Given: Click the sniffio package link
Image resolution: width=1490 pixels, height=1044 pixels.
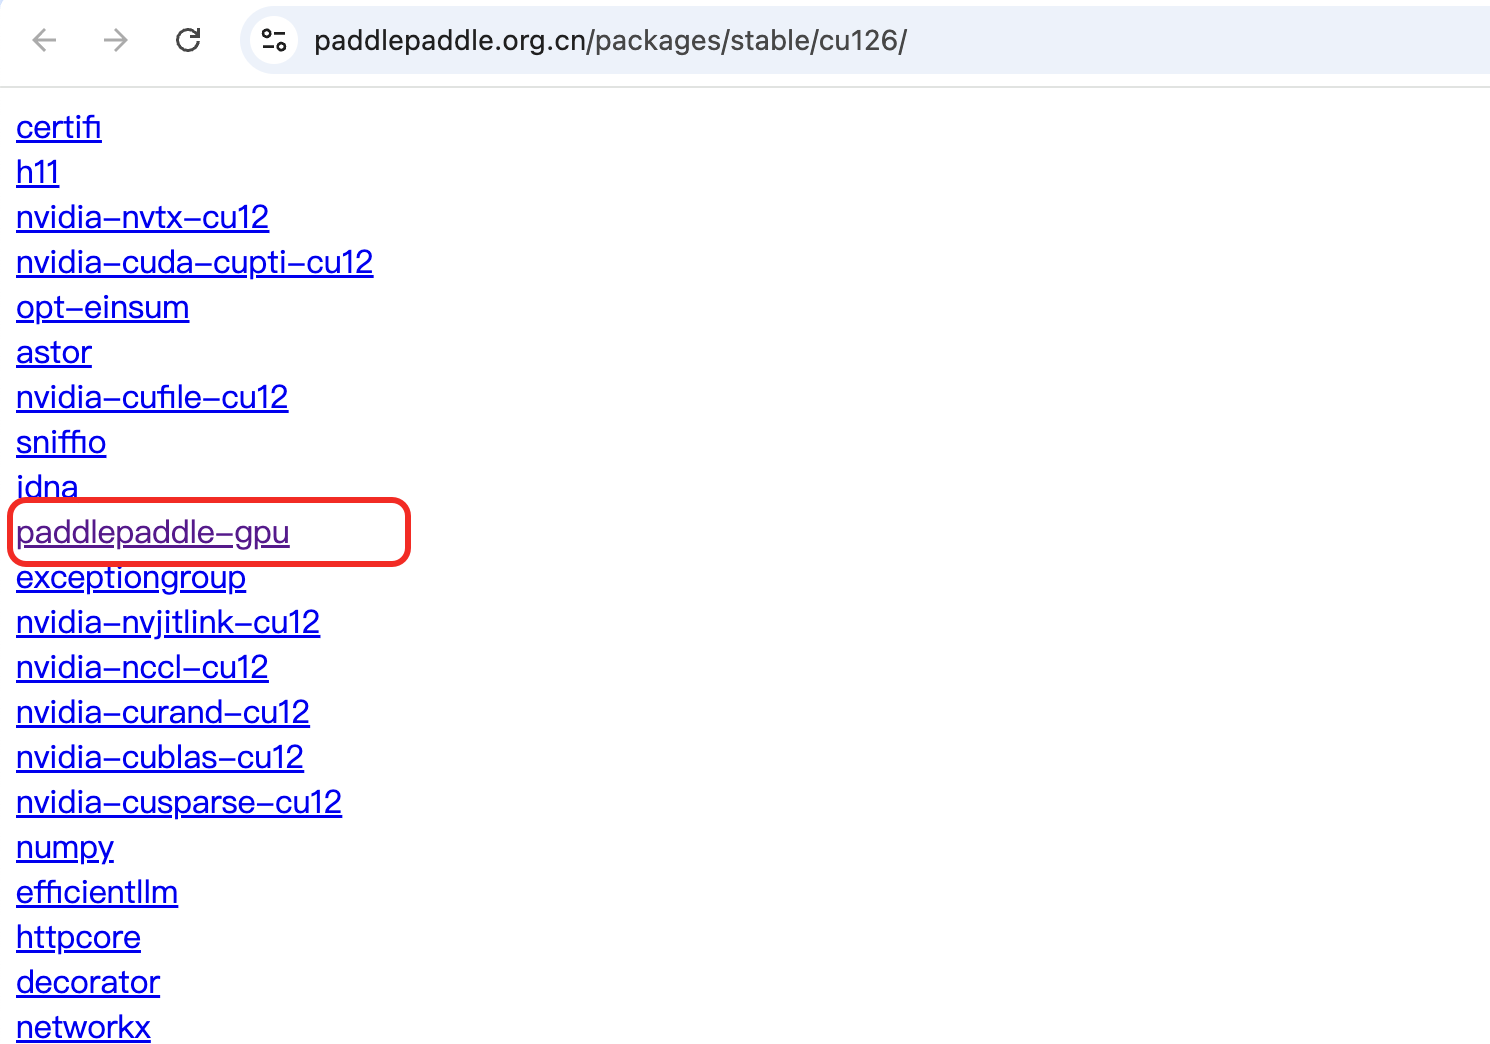Looking at the screenshot, I should click(x=61, y=443).
